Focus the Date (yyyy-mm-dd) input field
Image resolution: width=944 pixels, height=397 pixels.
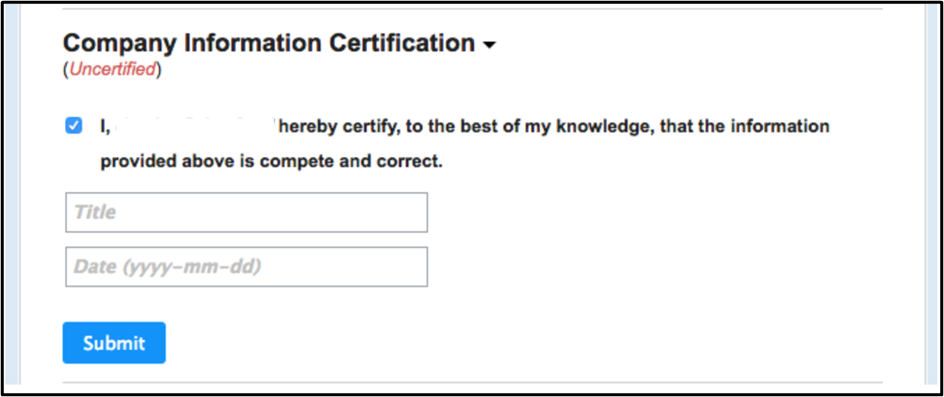point(246,266)
